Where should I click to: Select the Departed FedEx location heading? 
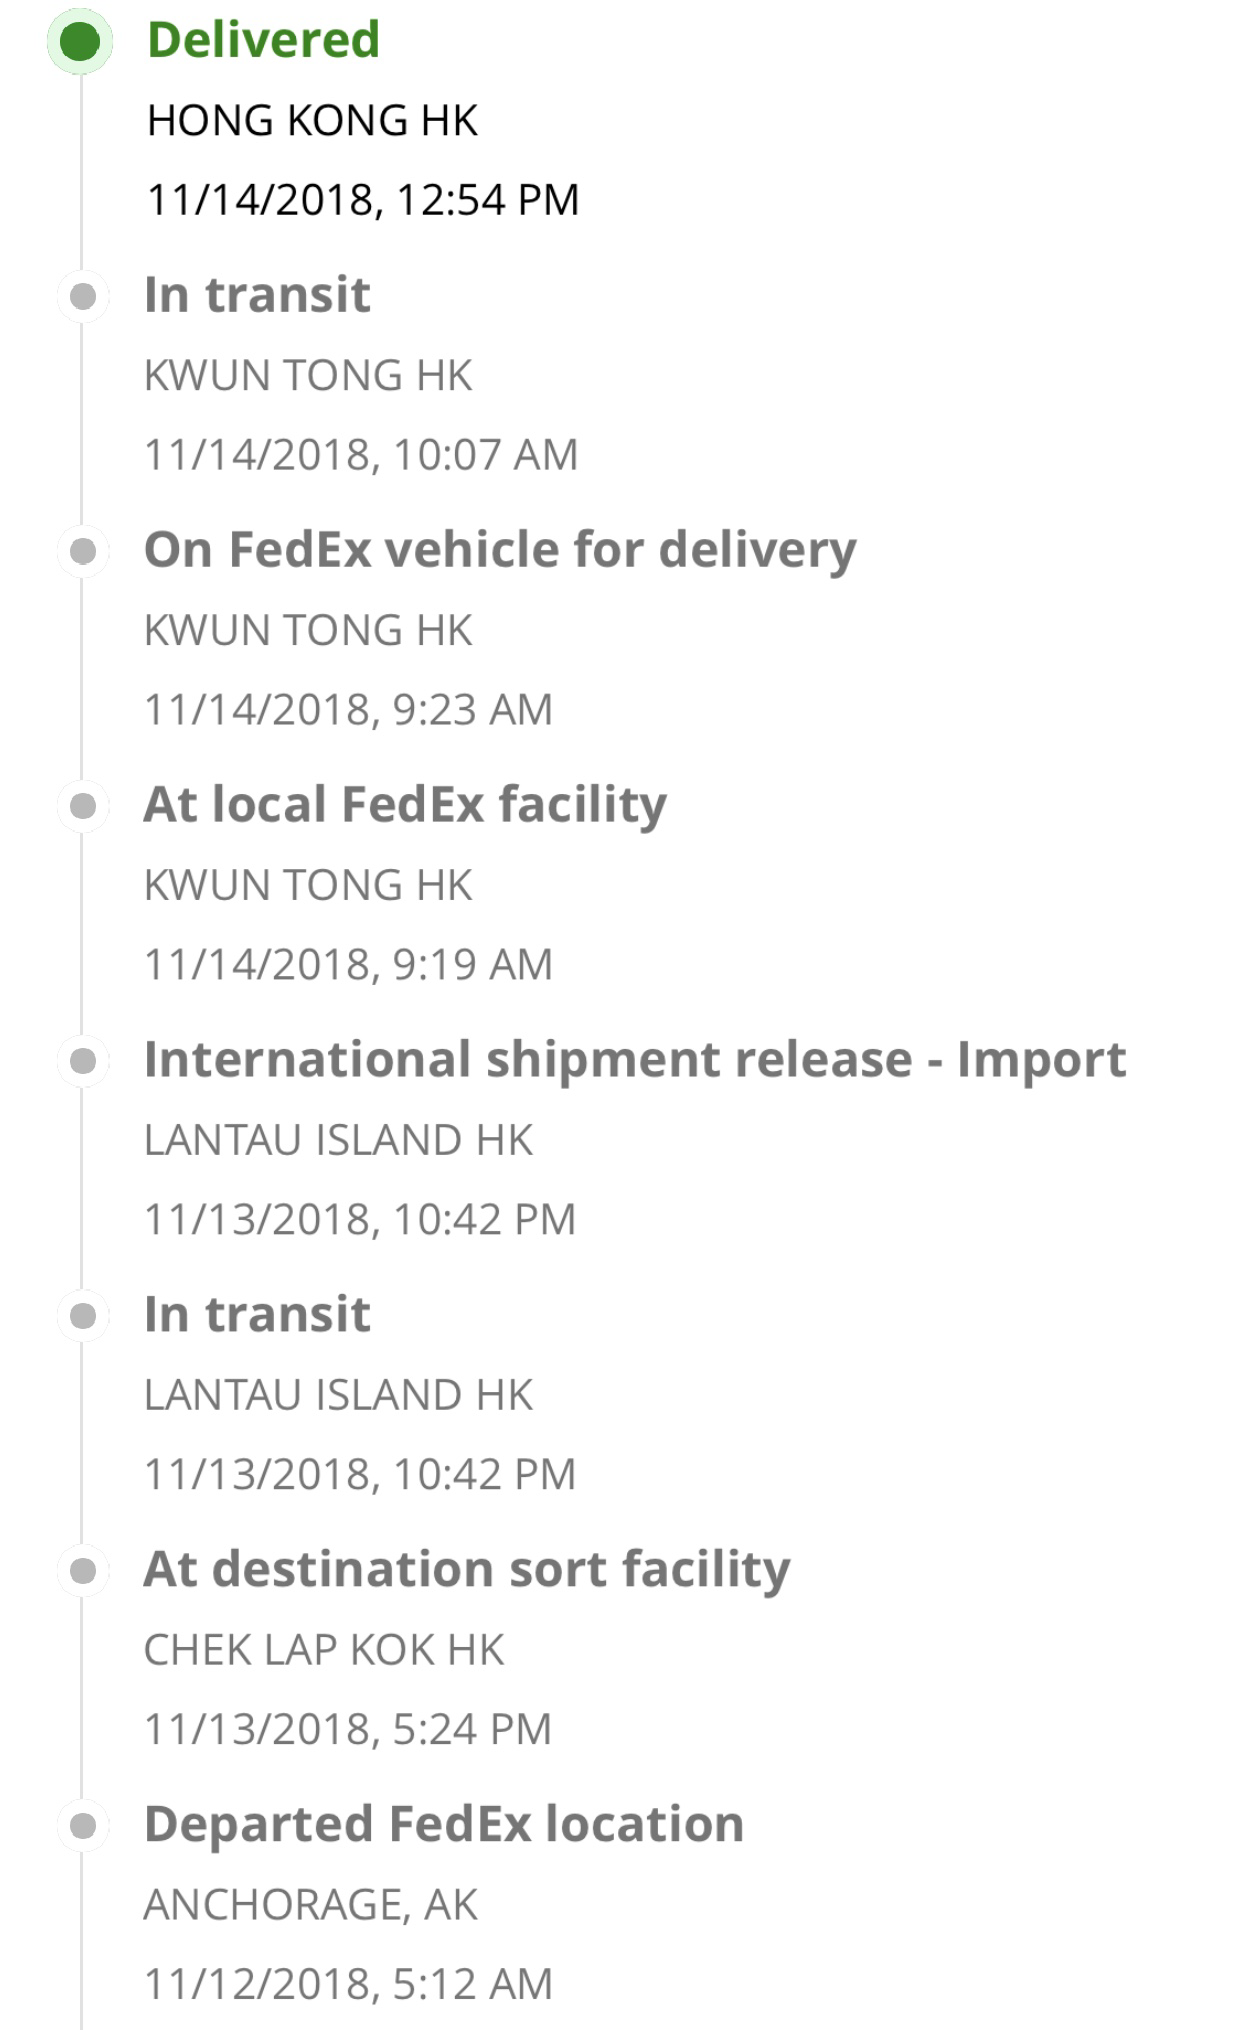click(444, 1825)
